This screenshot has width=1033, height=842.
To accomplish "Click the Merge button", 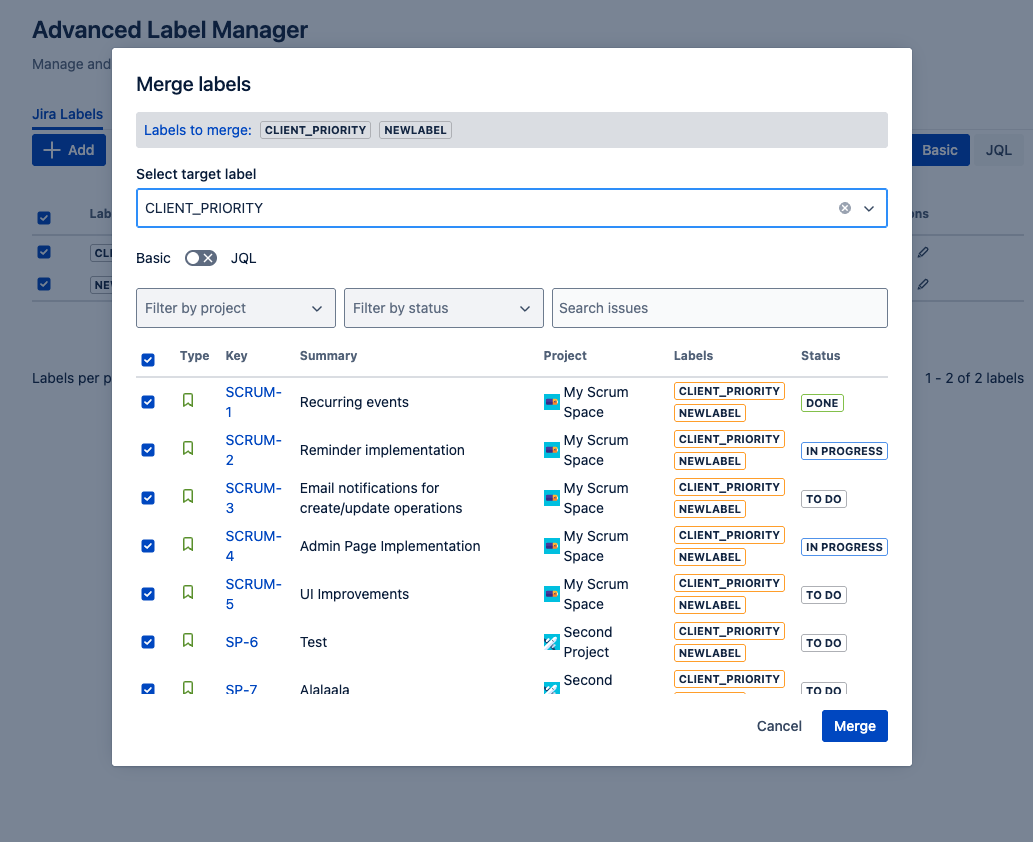I will pos(854,725).
